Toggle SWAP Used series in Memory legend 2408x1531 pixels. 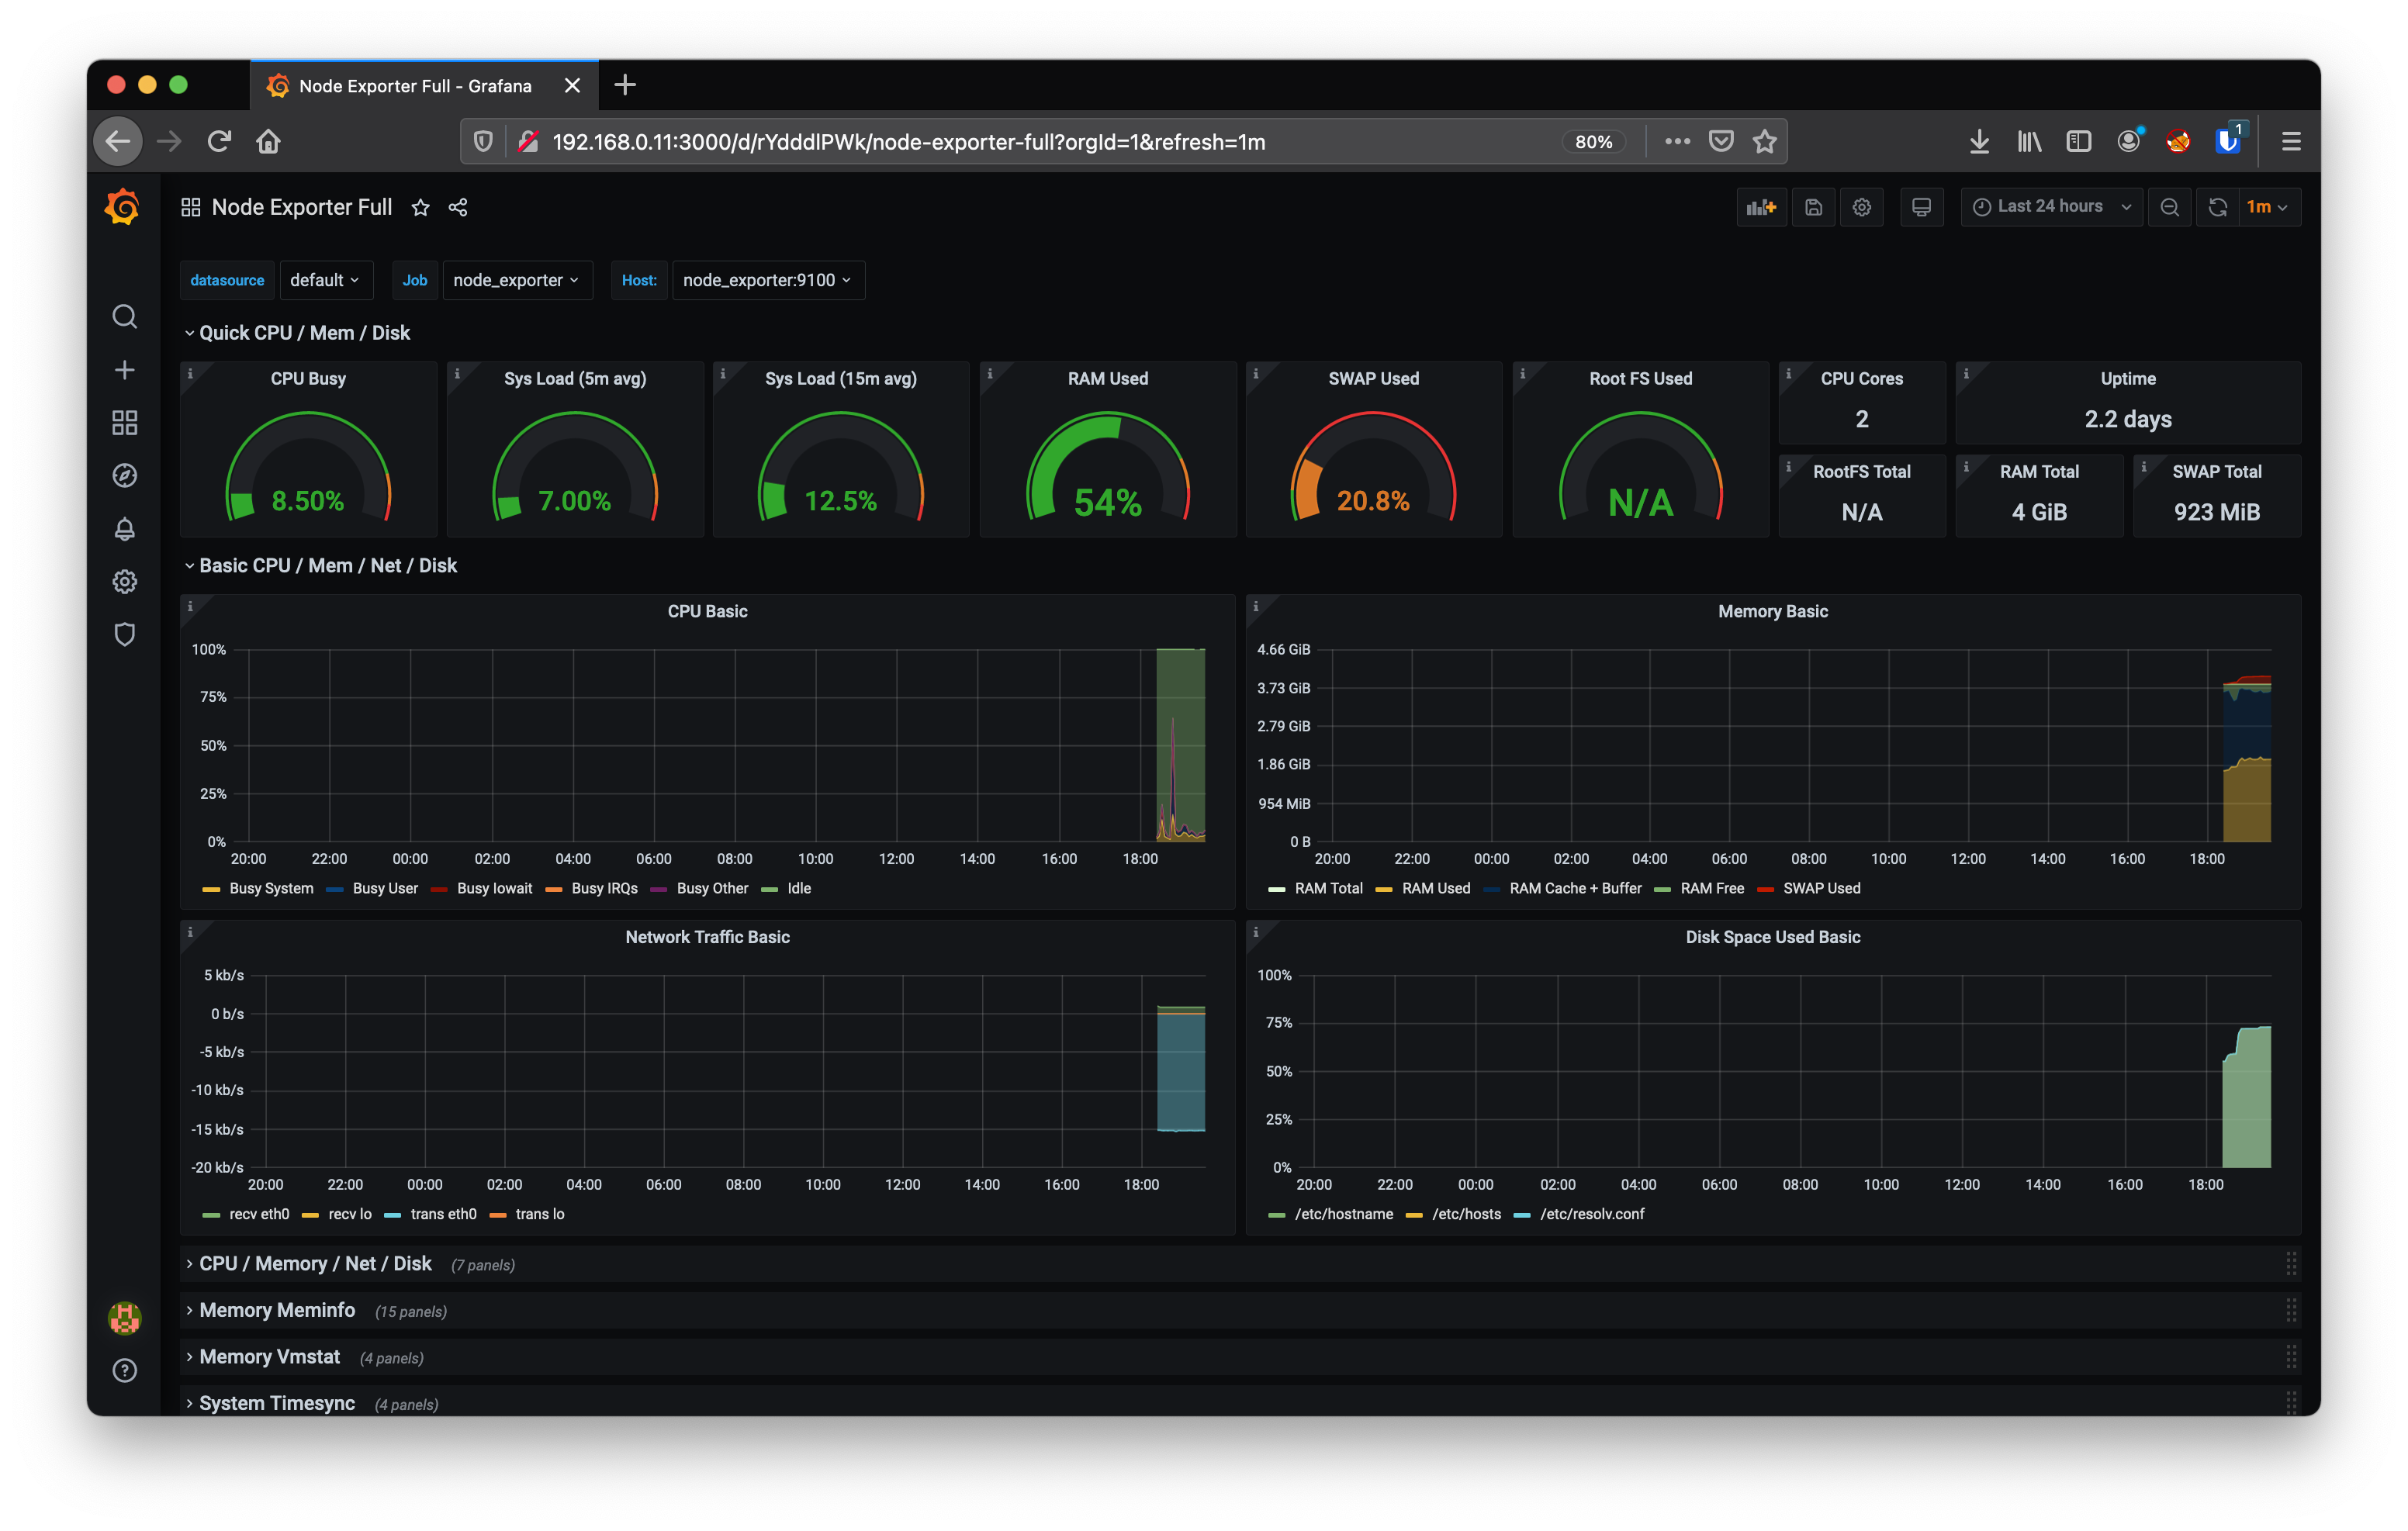click(1821, 888)
